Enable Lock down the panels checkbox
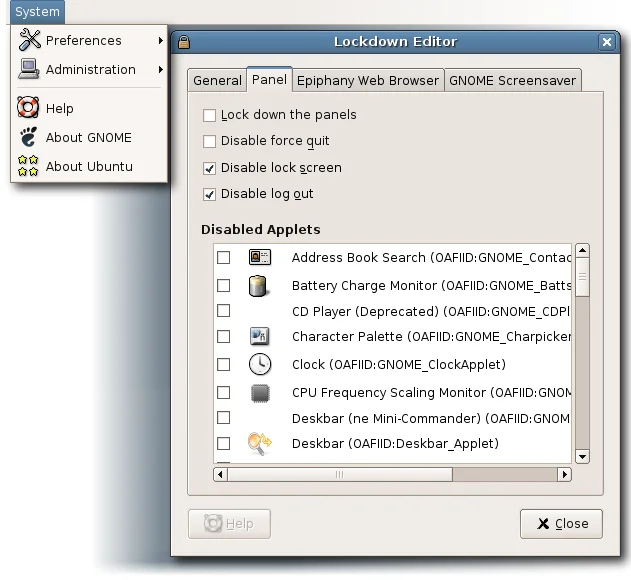 pyautogui.click(x=209, y=116)
